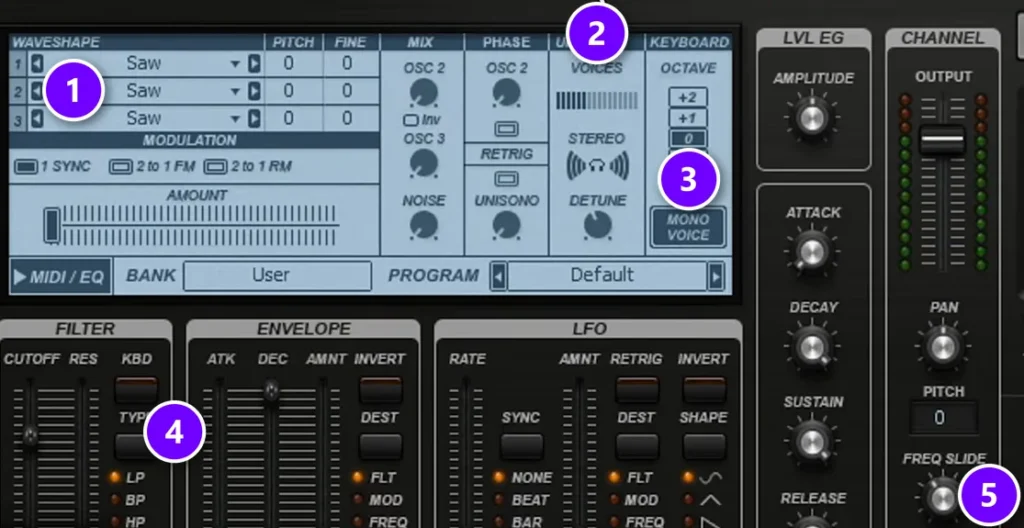Select the +1 octave button
Viewport: 1024px width, 528px height.
688,118
